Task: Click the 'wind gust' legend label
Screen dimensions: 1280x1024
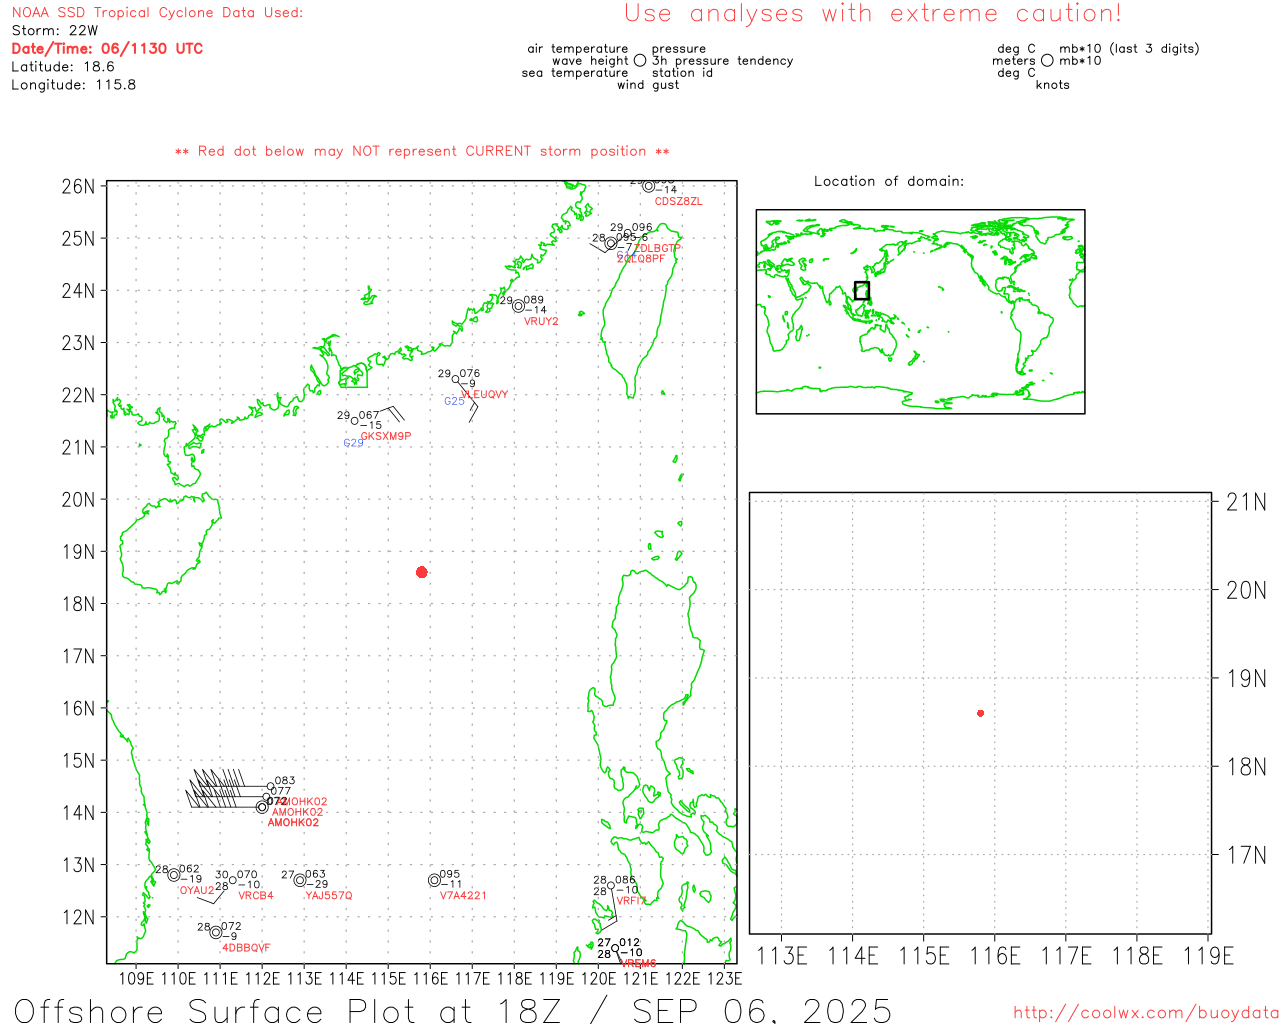Action: 648,85
